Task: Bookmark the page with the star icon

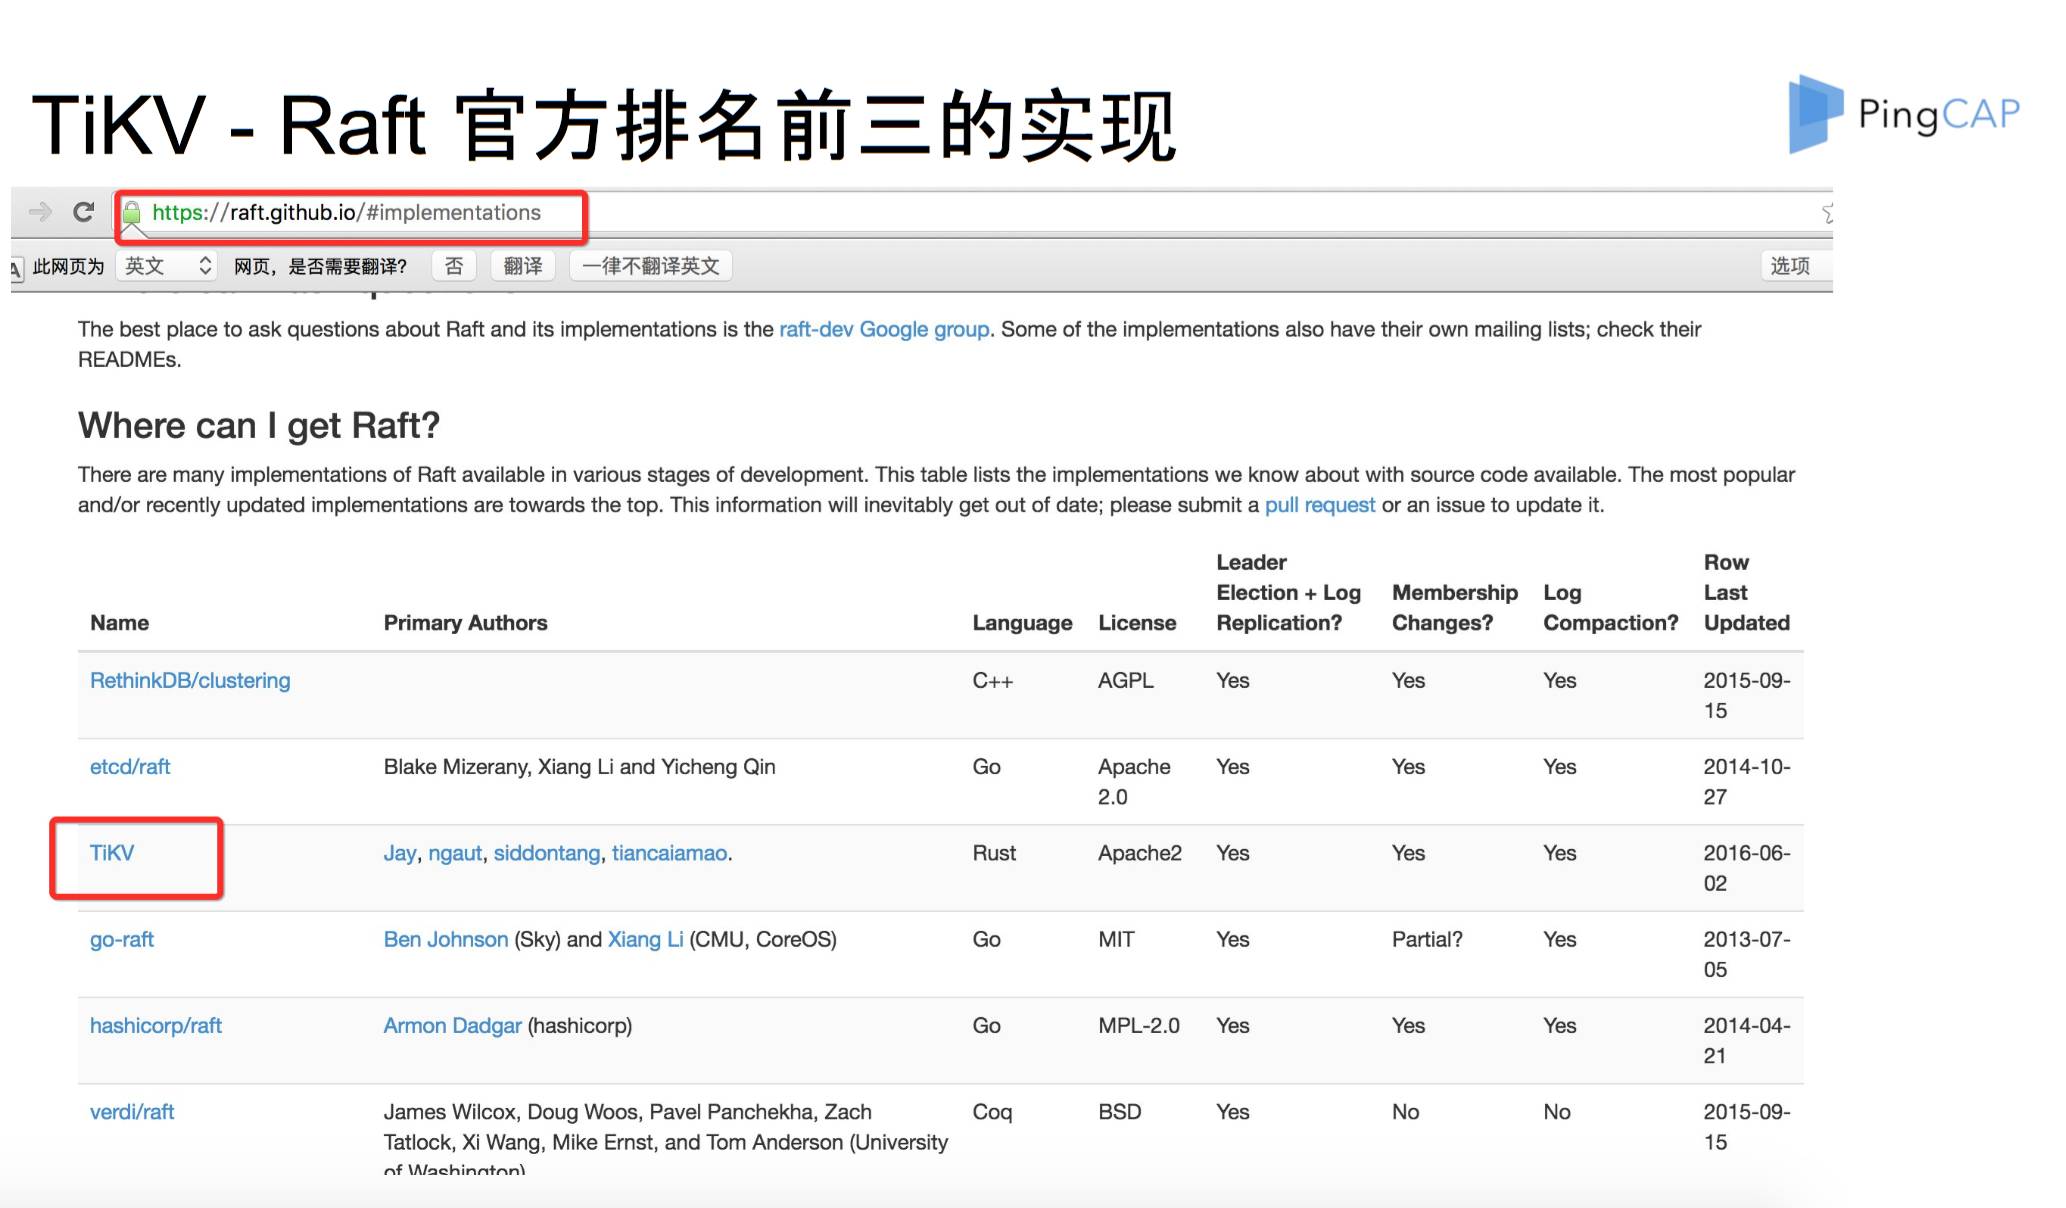Action: tap(1827, 213)
